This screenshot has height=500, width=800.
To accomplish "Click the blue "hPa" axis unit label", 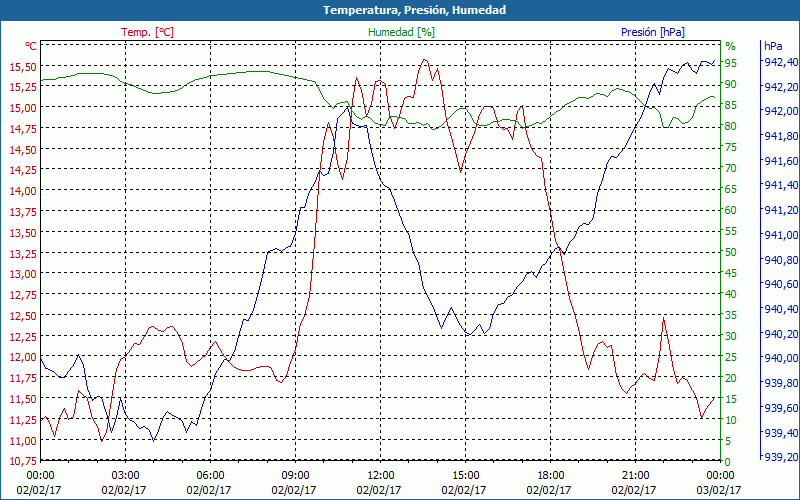I will pos(773,46).
